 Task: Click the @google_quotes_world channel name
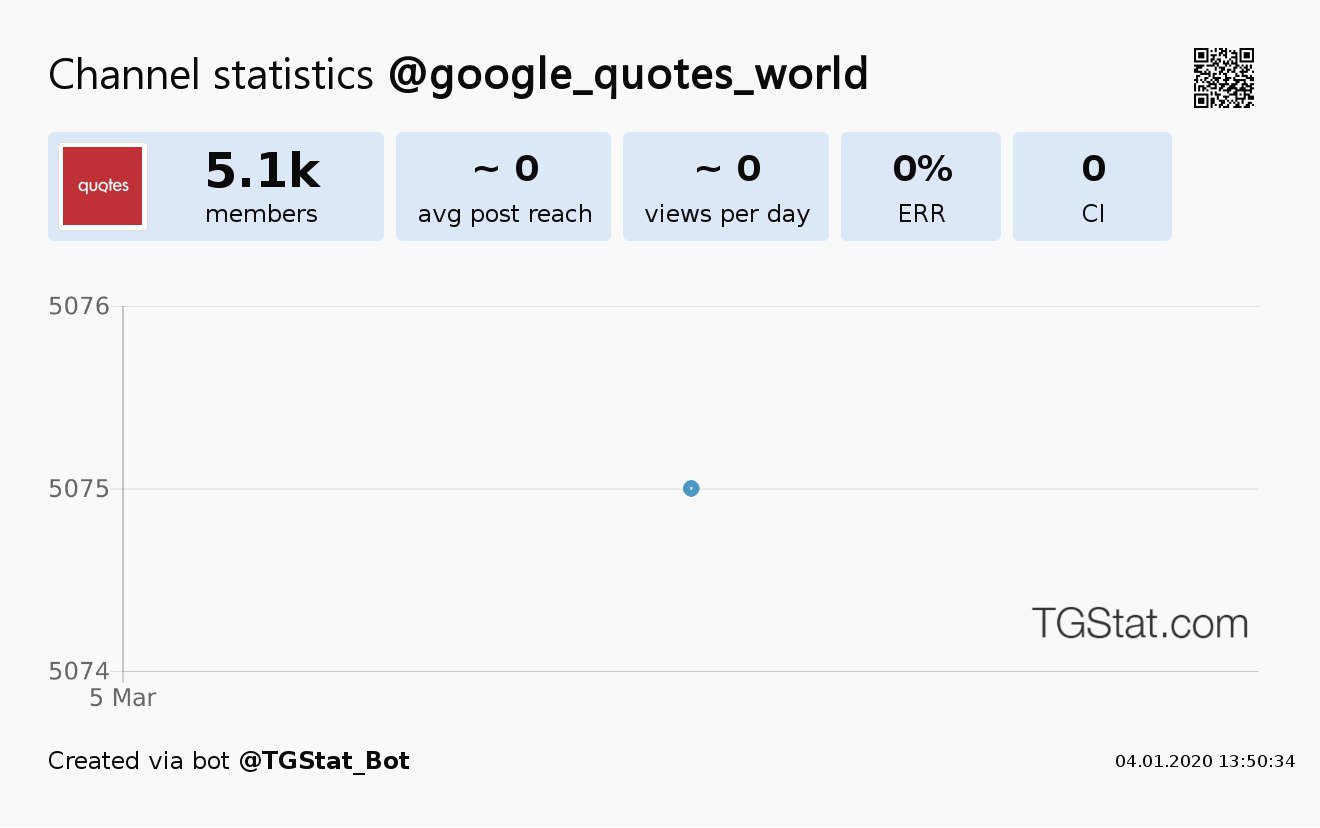tap(628, 75)
